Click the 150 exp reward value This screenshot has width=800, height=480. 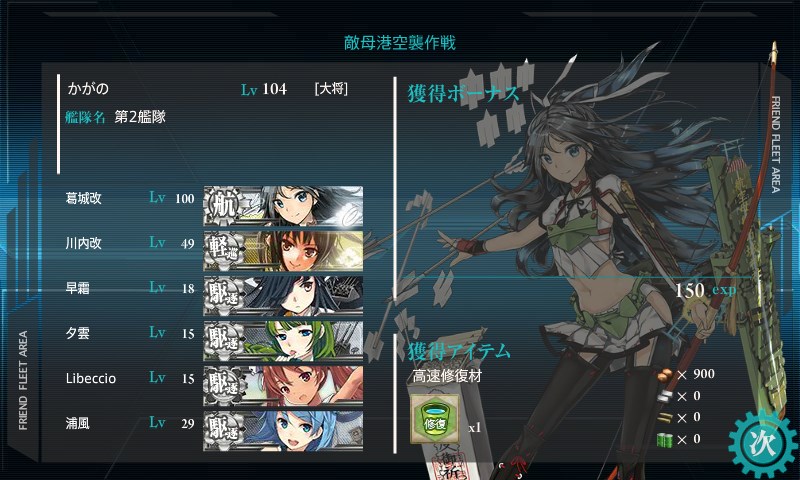tap(706, 290)
